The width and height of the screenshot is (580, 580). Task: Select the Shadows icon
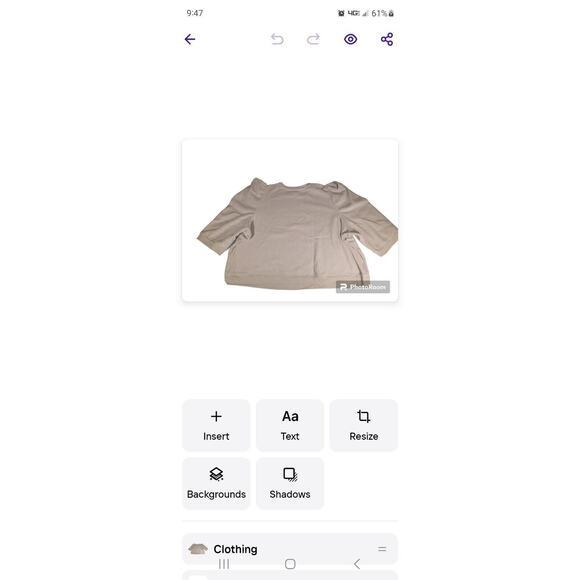(x=290, y=475)
